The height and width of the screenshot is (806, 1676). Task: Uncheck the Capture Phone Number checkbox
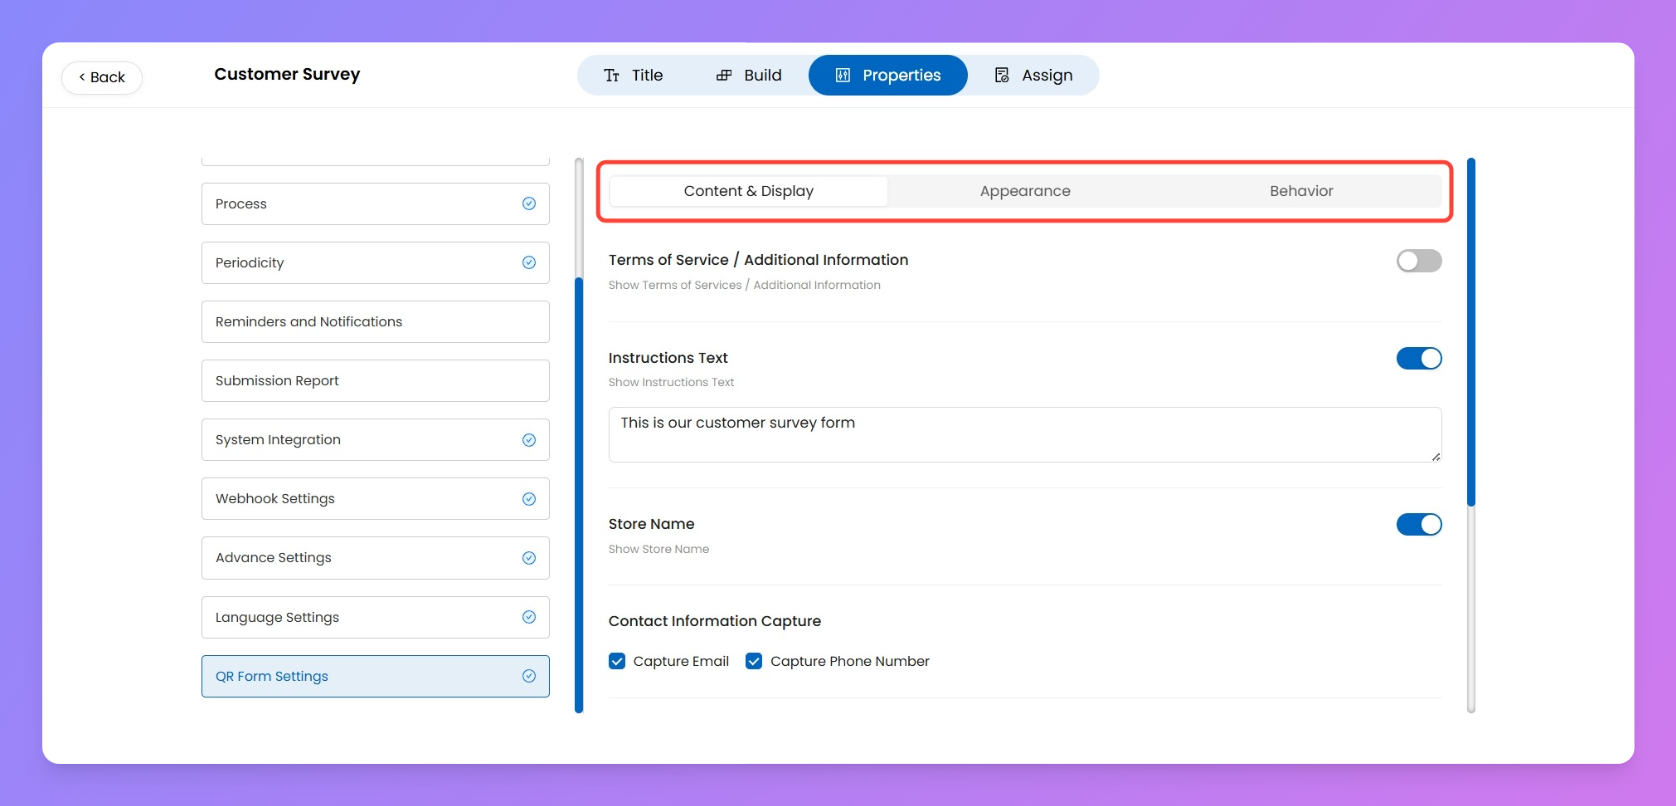click(x=754, y=661)
